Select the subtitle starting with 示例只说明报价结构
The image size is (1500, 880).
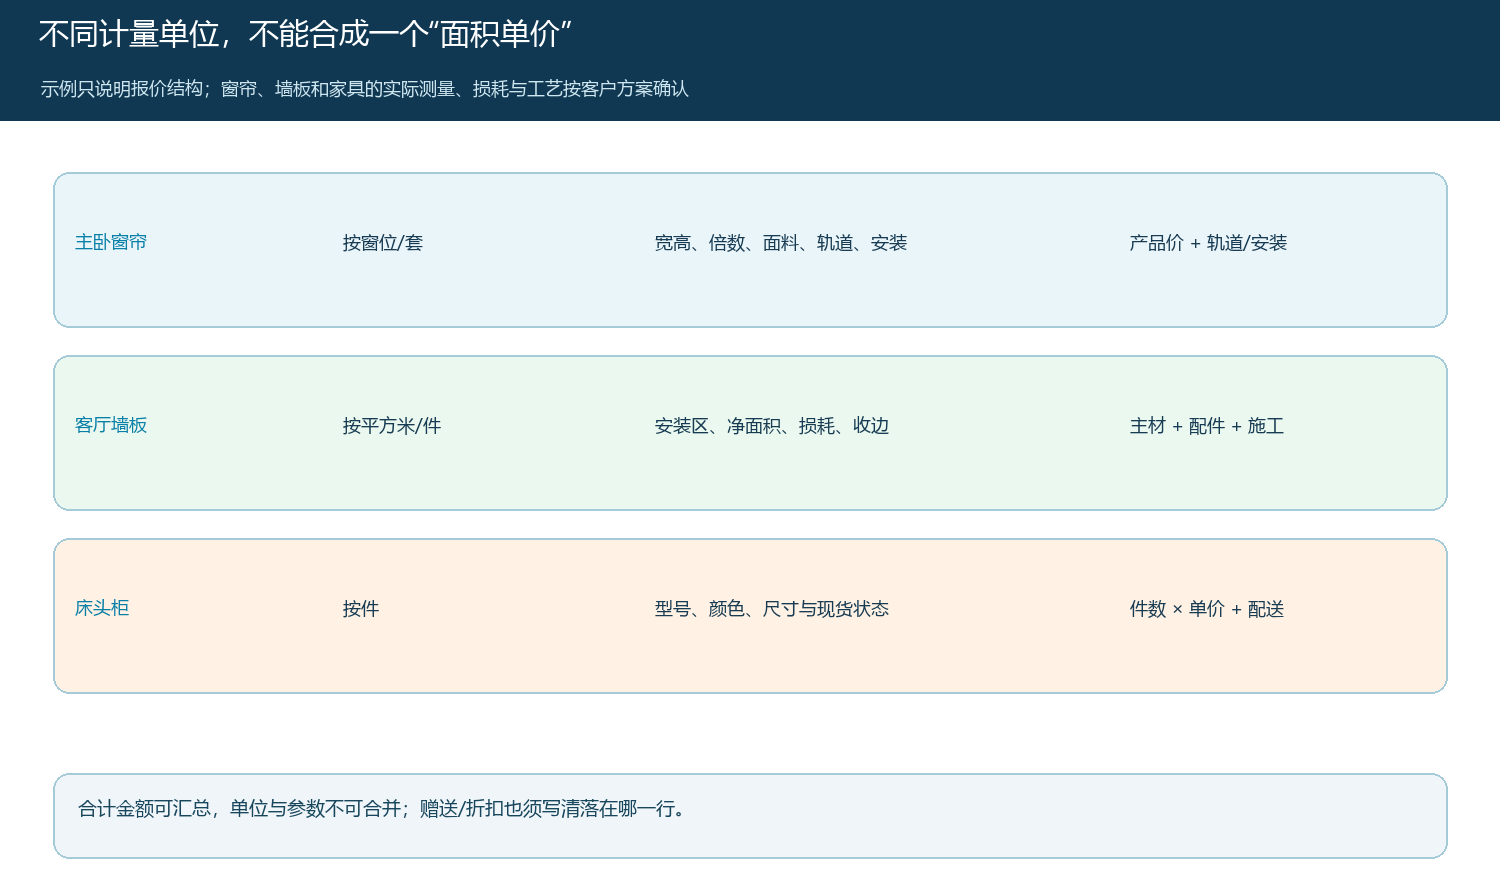(364, 89)
